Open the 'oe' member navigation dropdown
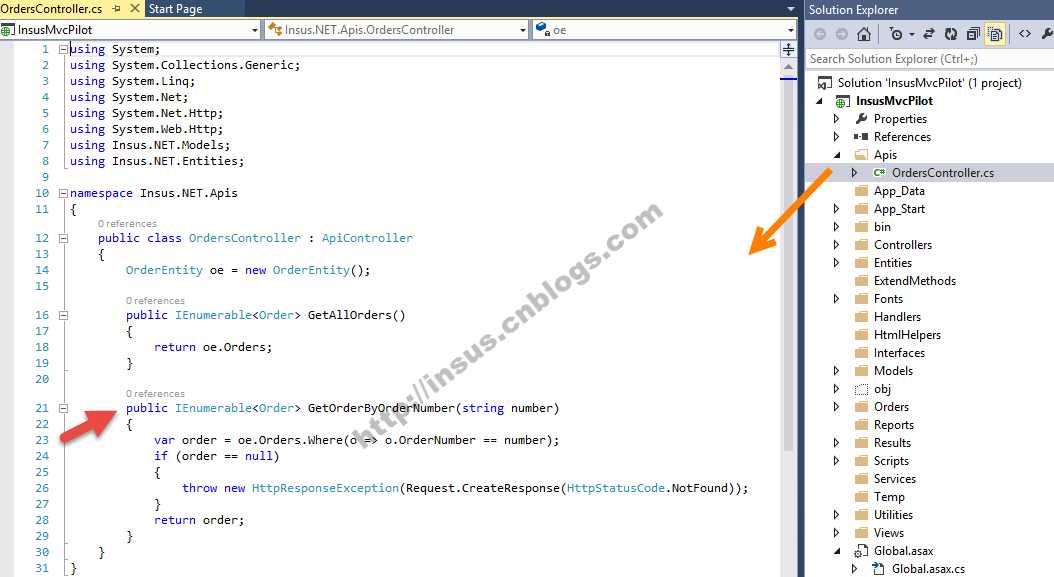This screenshot has height=577, width=1054. coord(790,30)
